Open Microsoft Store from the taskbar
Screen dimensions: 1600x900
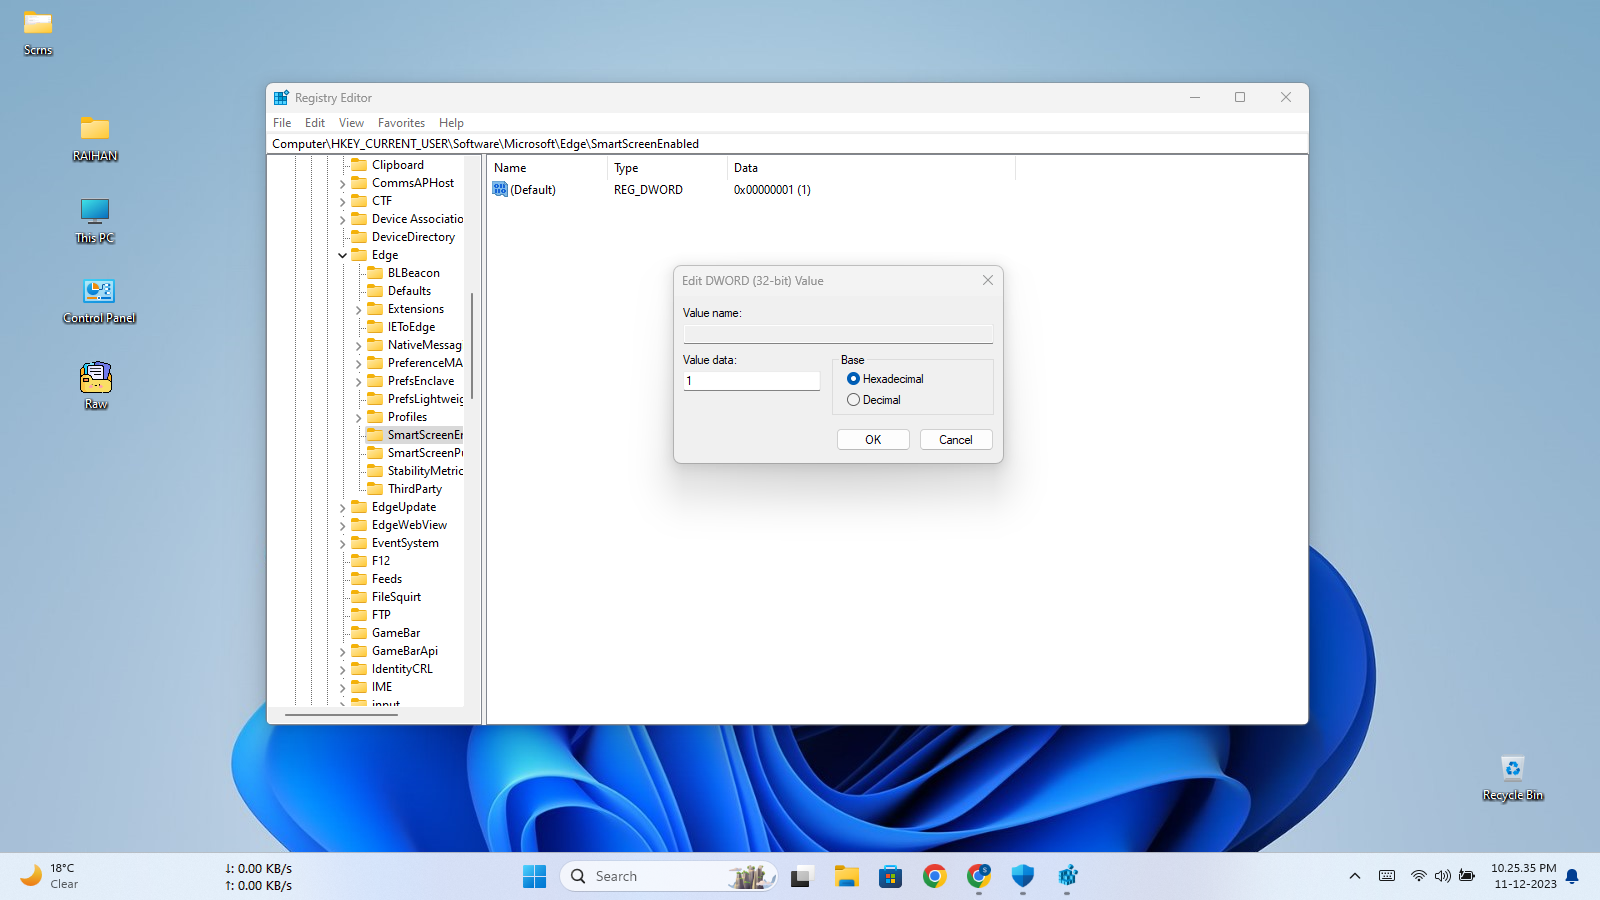click(x=890, y=877)
